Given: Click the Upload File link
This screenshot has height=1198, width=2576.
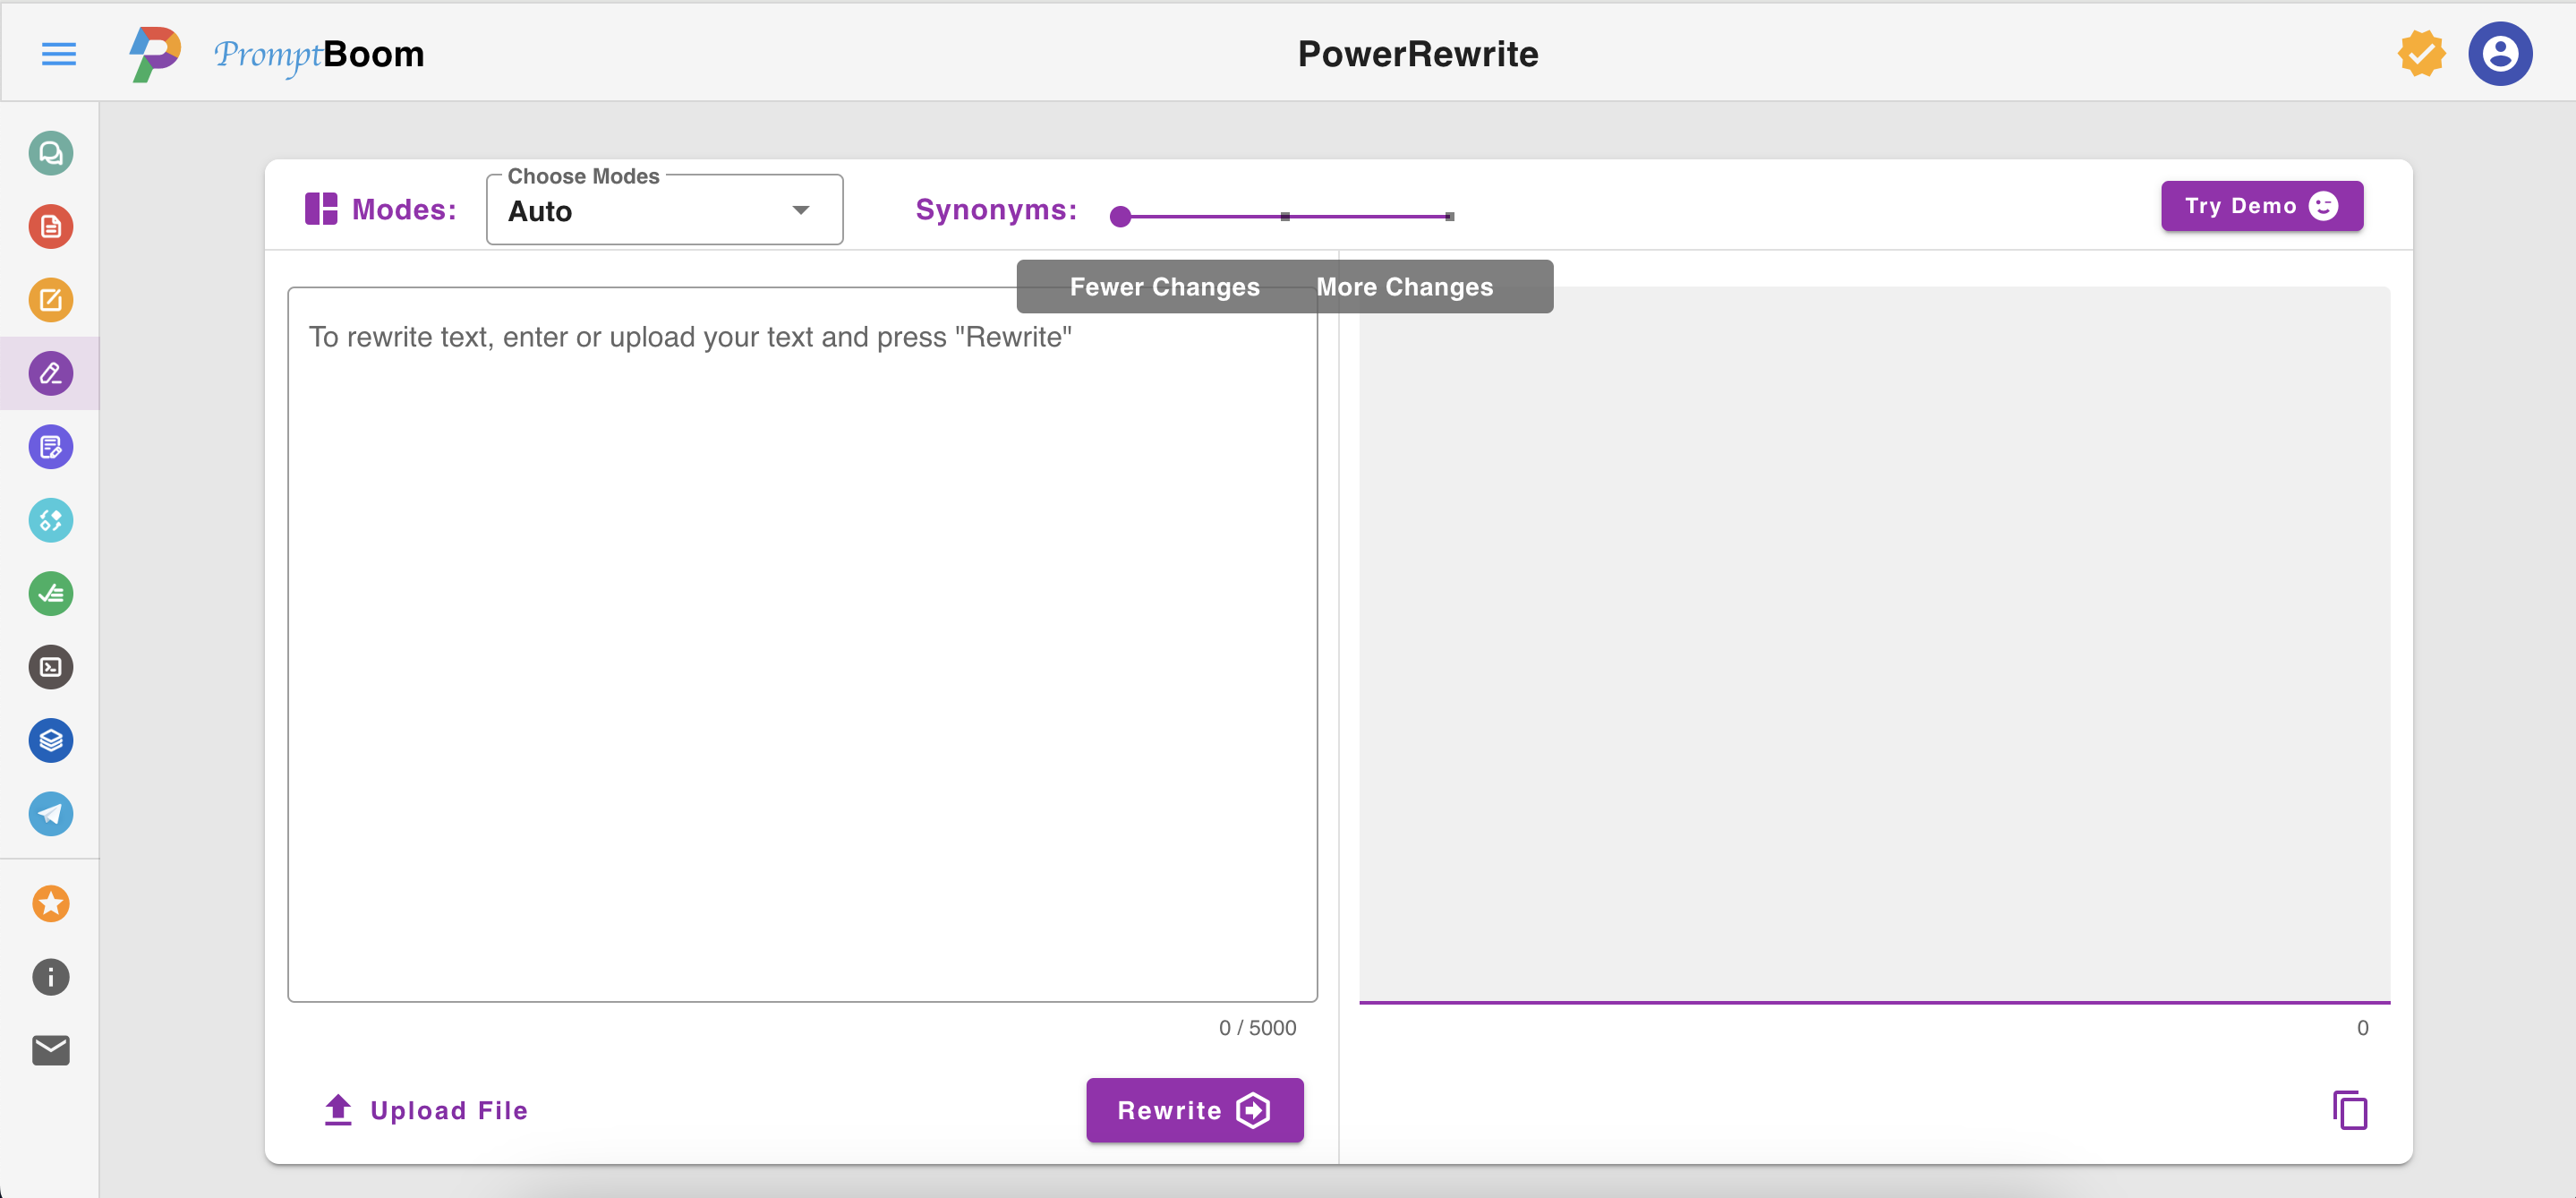Looking at the screenshot, I should pos(427,1110).
